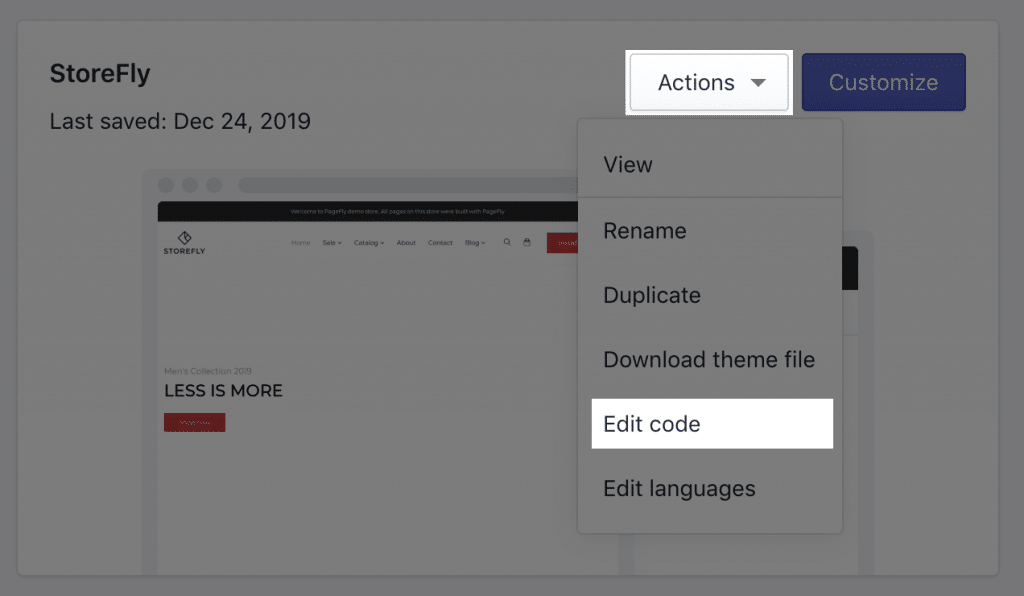1024x596 pixels.
Task: Click the search magnifier icon in preview
Action: click(x=507, y=242)
